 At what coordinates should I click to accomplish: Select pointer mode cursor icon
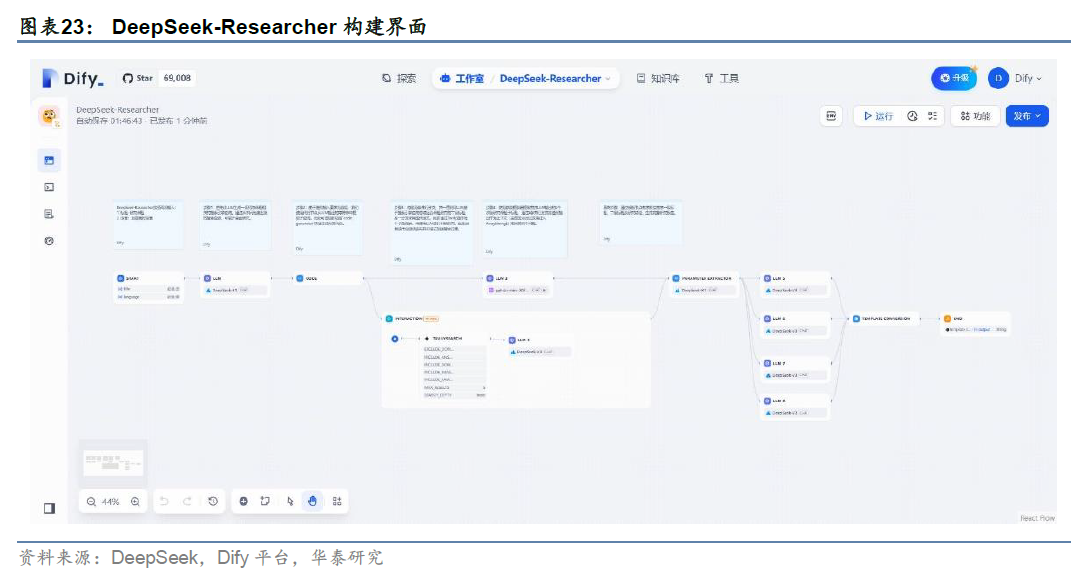click(x=290, y=501)
